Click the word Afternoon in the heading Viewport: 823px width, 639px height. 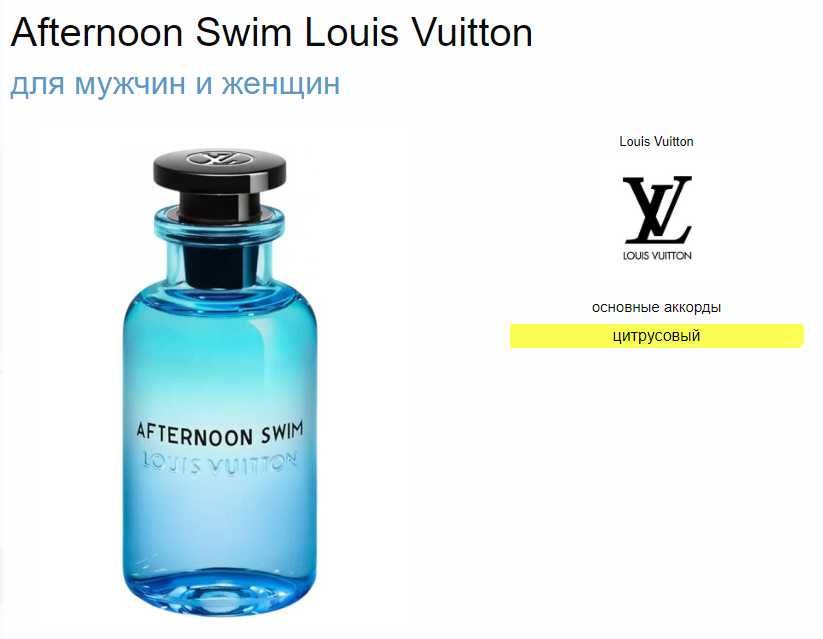pyautogui.click(x=97, y=32)
